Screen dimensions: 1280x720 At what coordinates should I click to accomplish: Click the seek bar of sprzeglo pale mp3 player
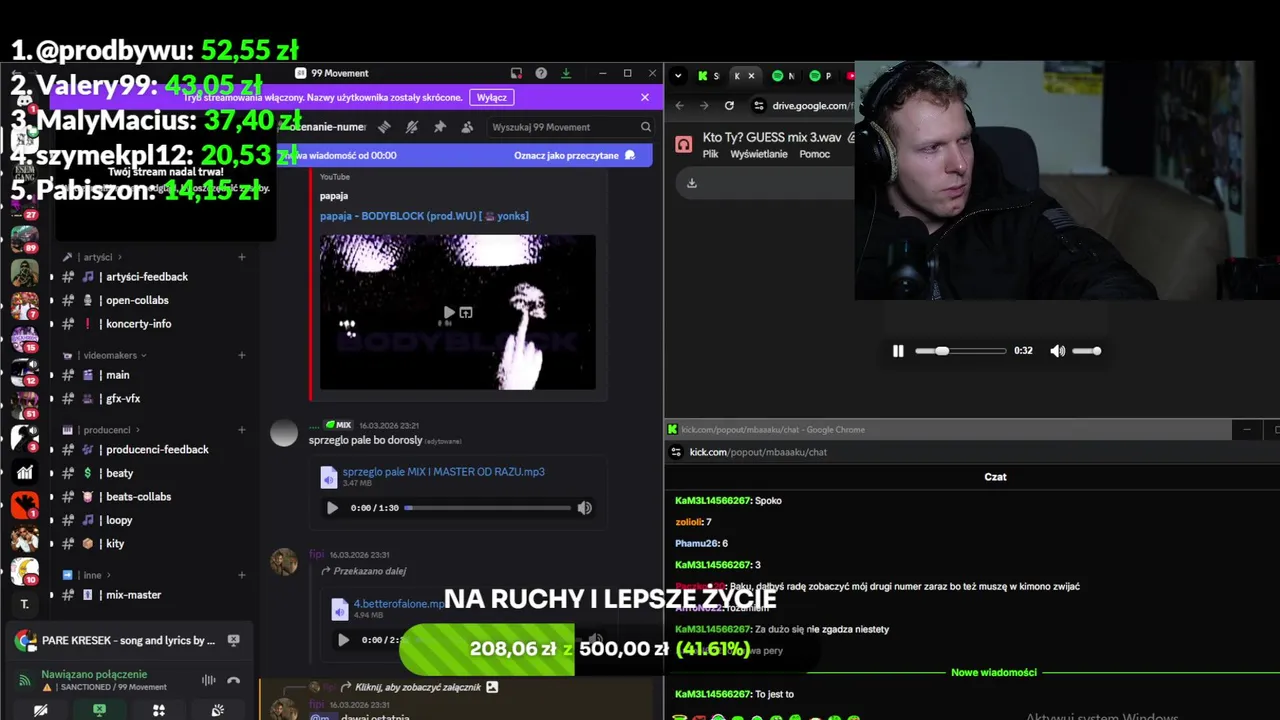click(487, 508)
